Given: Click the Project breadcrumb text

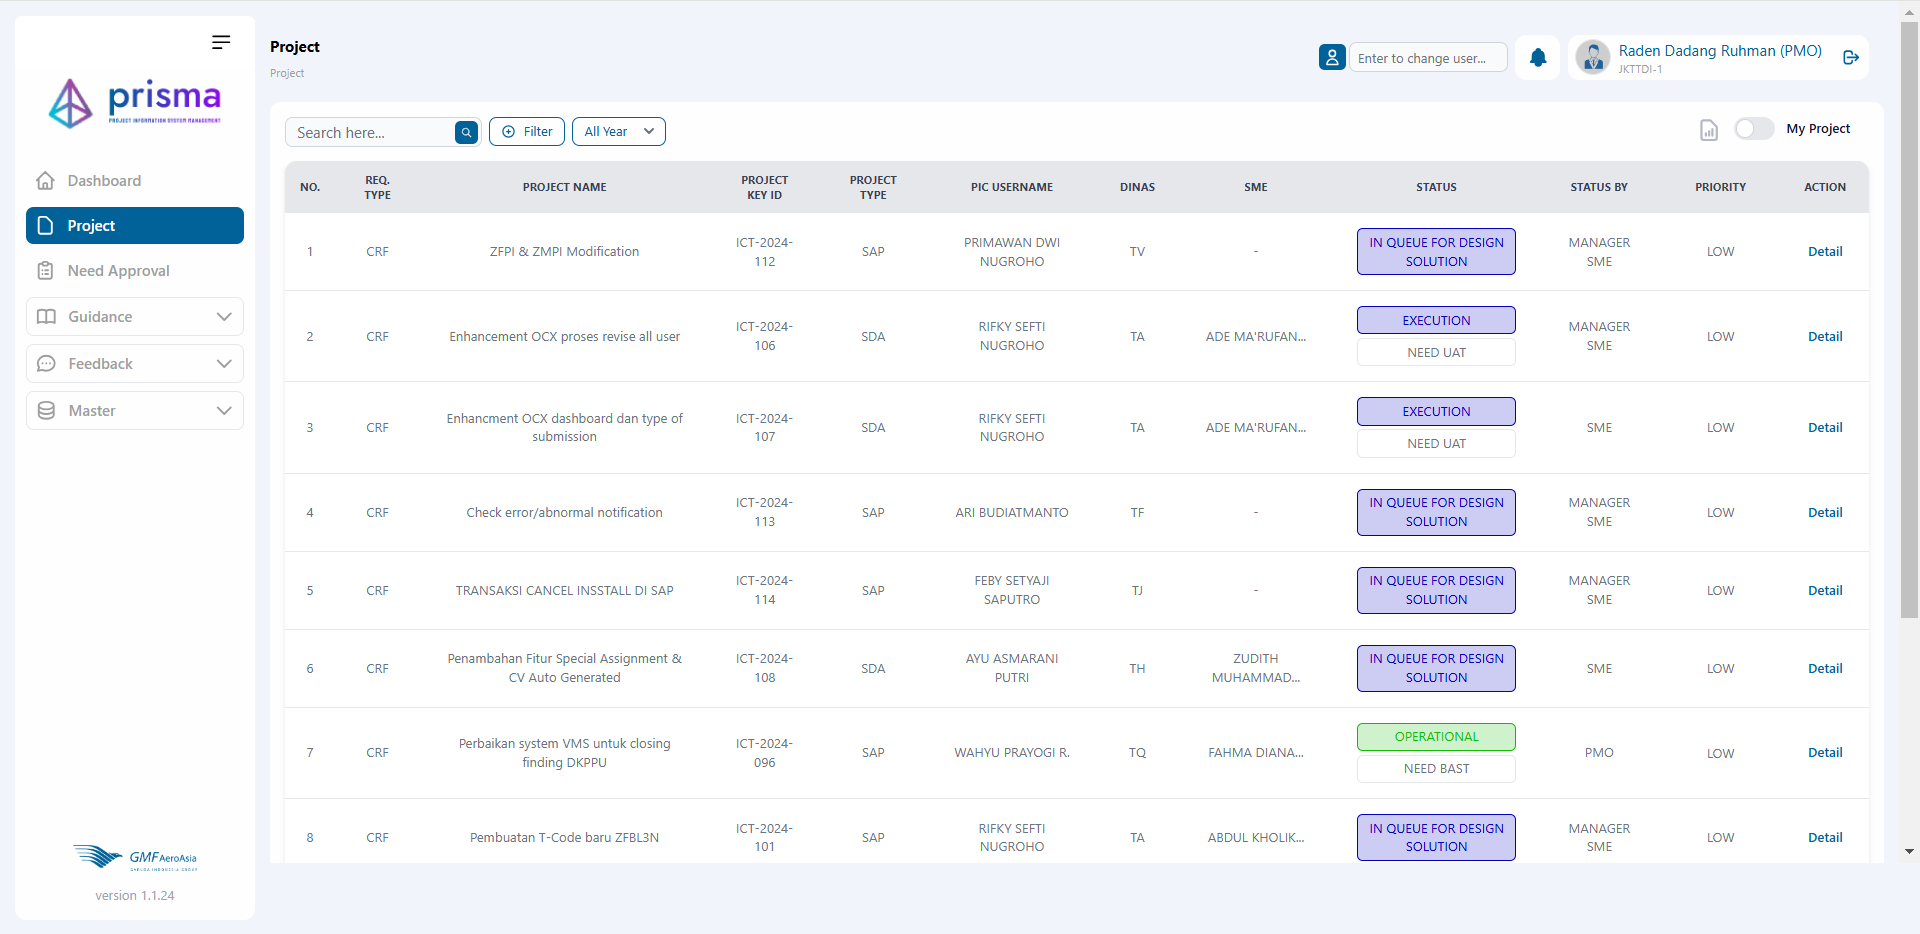Looking at the screenshot, I should click(x=287, y=73).
